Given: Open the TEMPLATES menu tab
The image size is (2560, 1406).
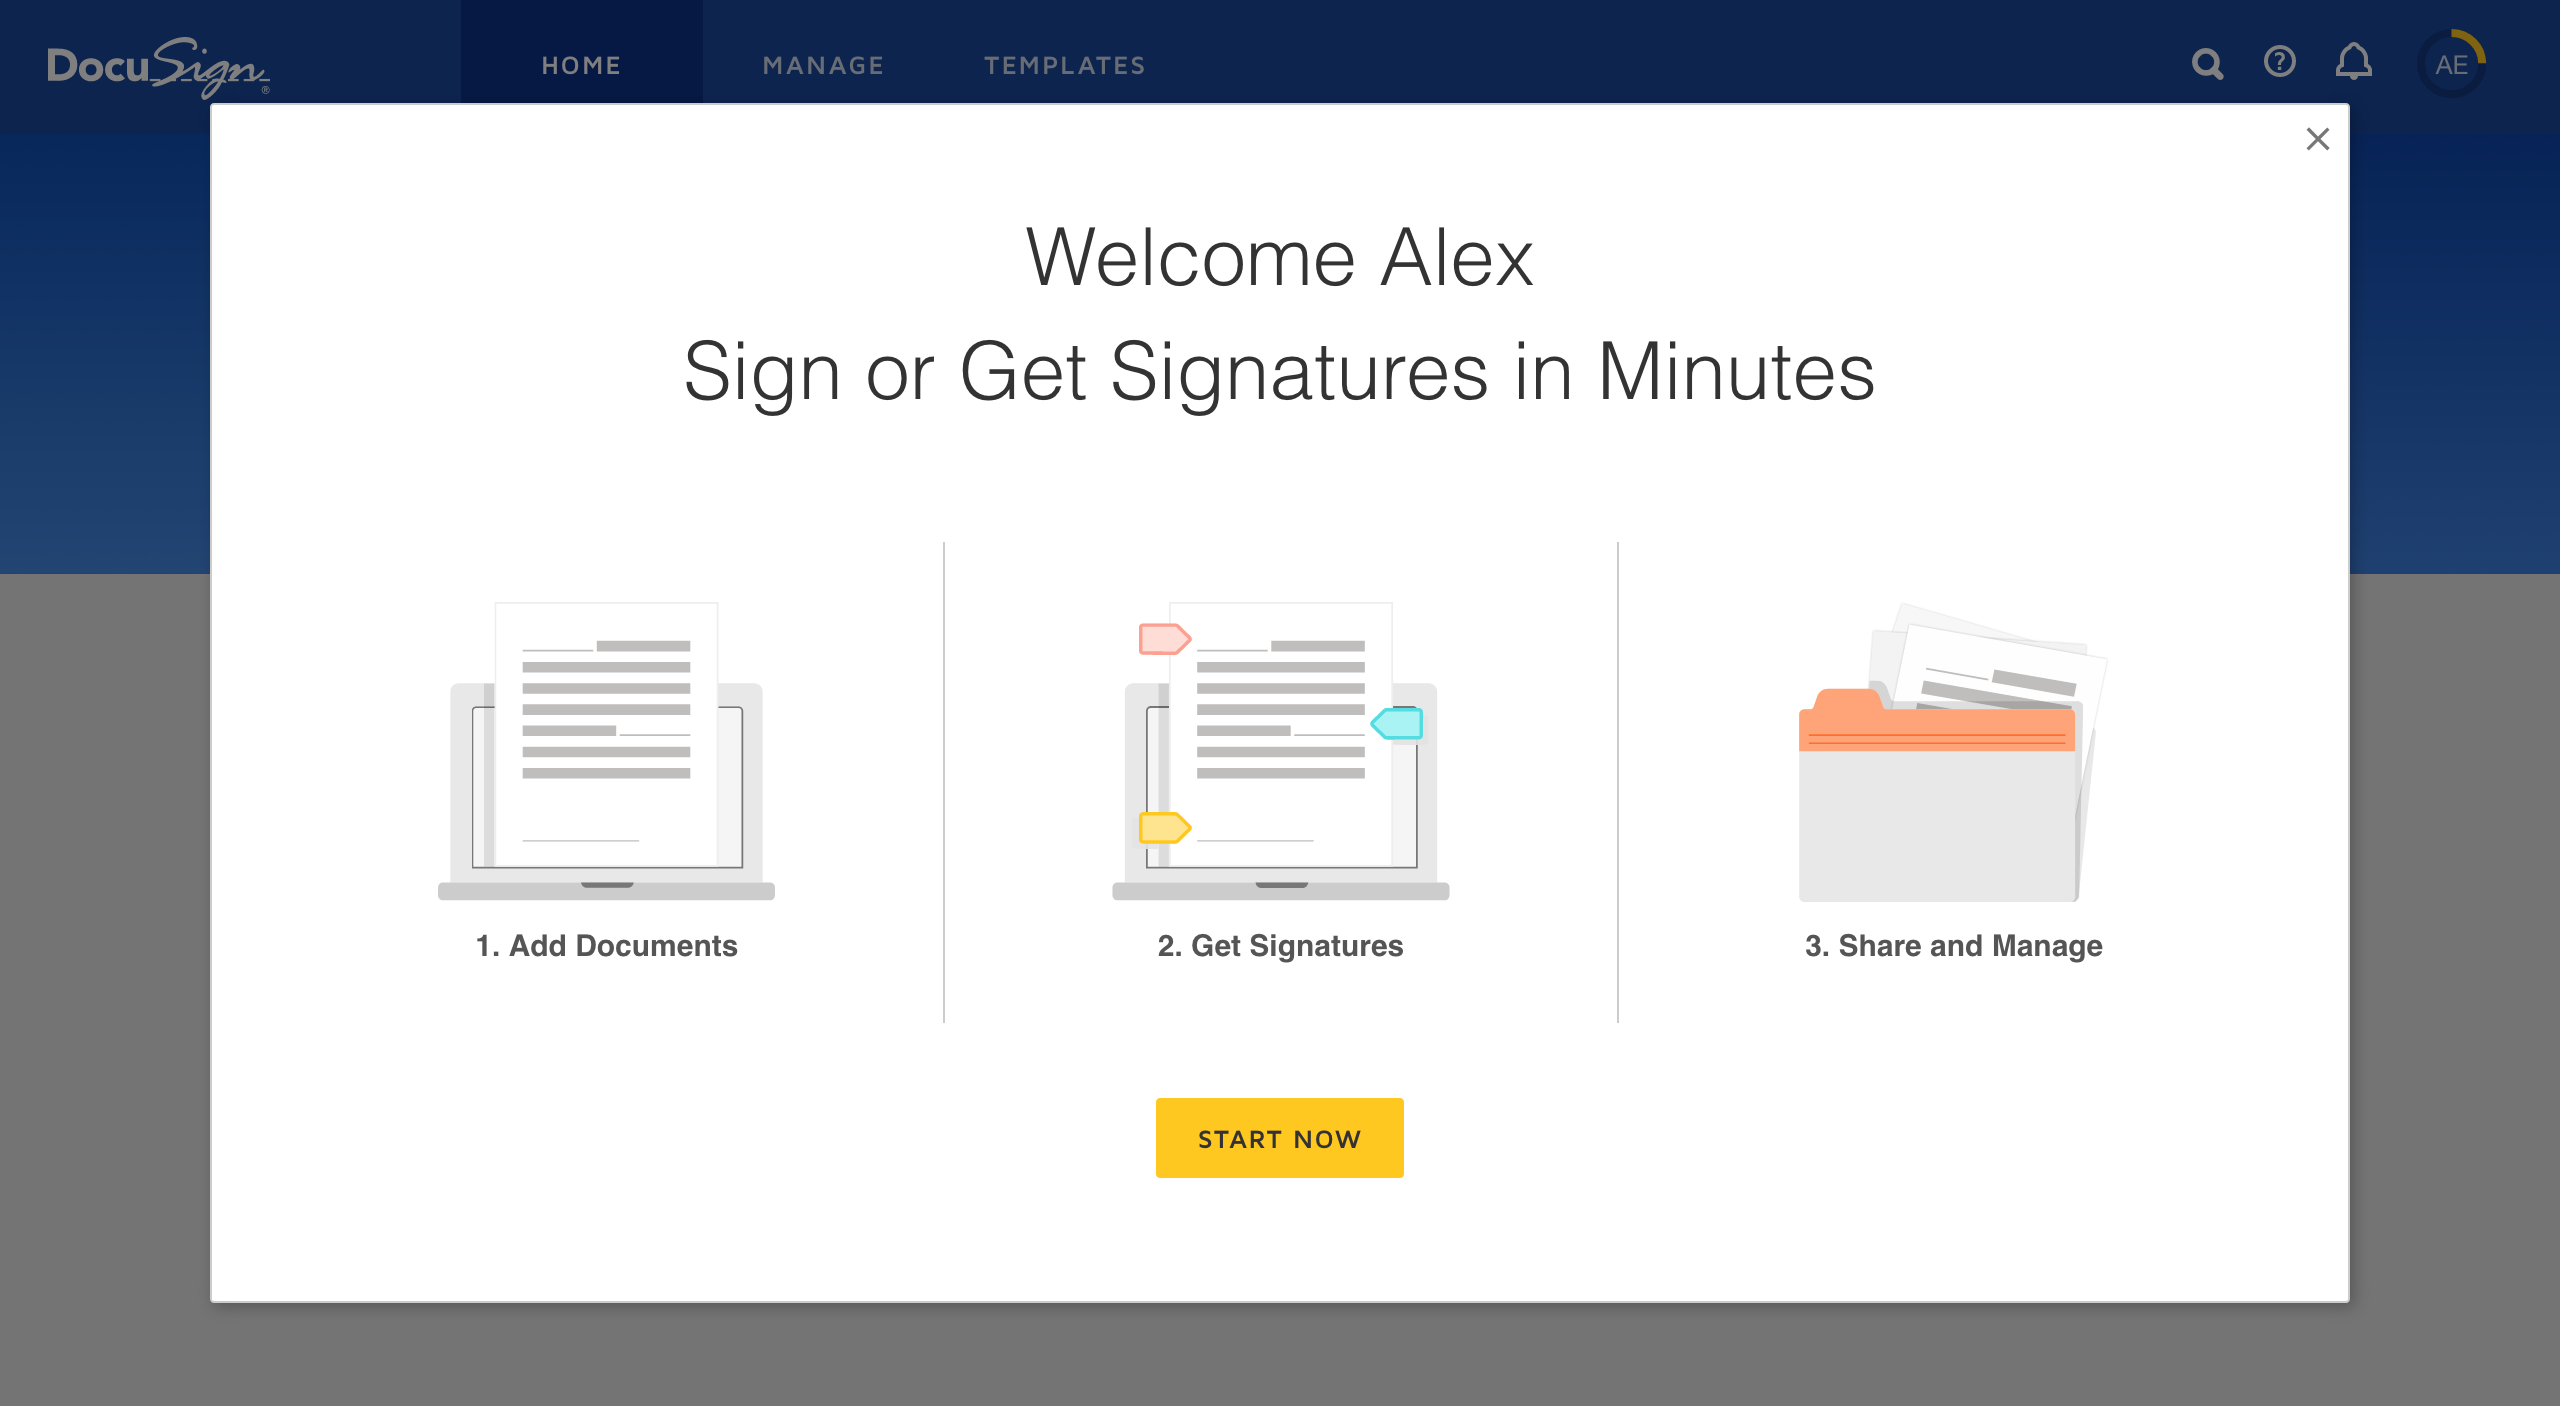Looking at the screenshot, I should point(1065,64).
